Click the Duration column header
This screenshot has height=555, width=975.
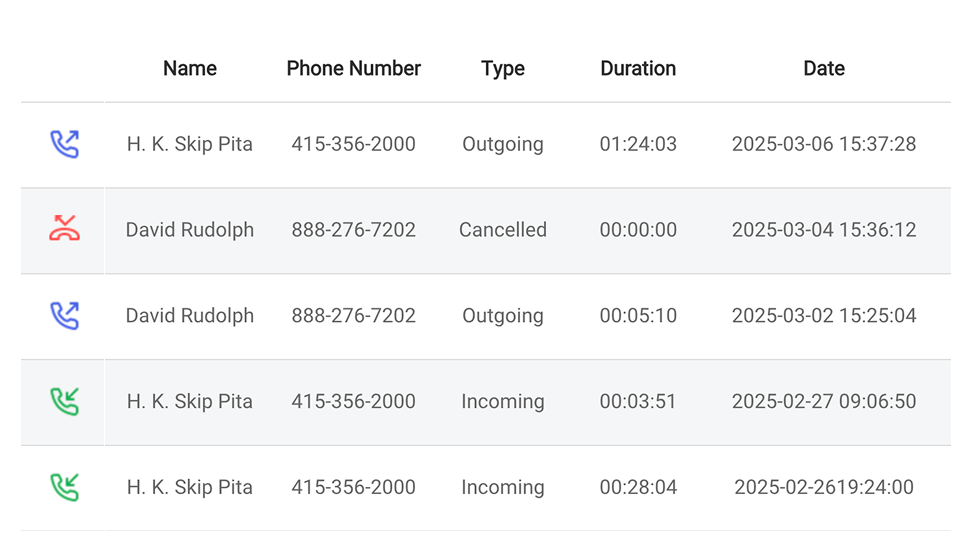click(x=638, y=68)
